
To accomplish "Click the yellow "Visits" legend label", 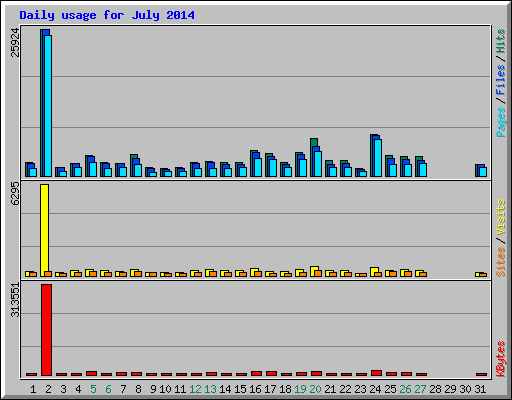I will [501, 218].
